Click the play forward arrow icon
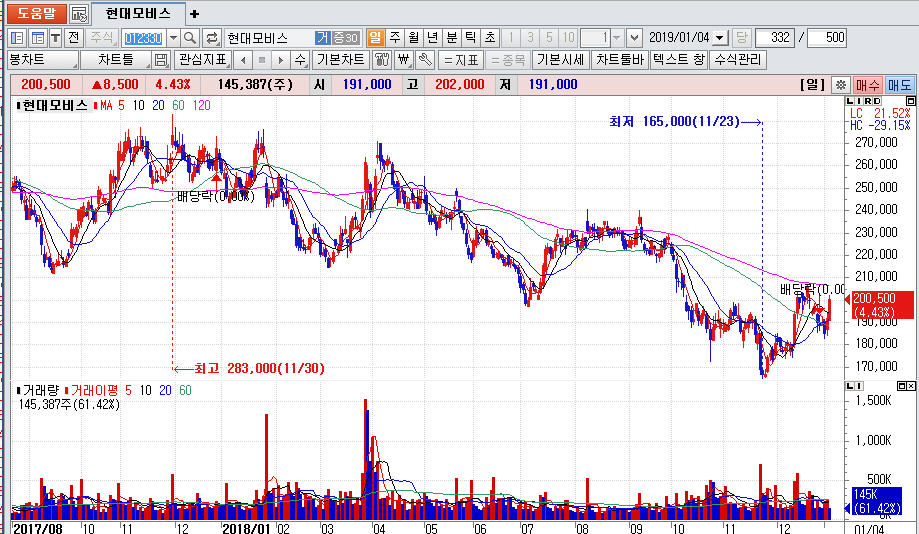The height and width of the screenshot is (534, 919). [x=280, y=60]
